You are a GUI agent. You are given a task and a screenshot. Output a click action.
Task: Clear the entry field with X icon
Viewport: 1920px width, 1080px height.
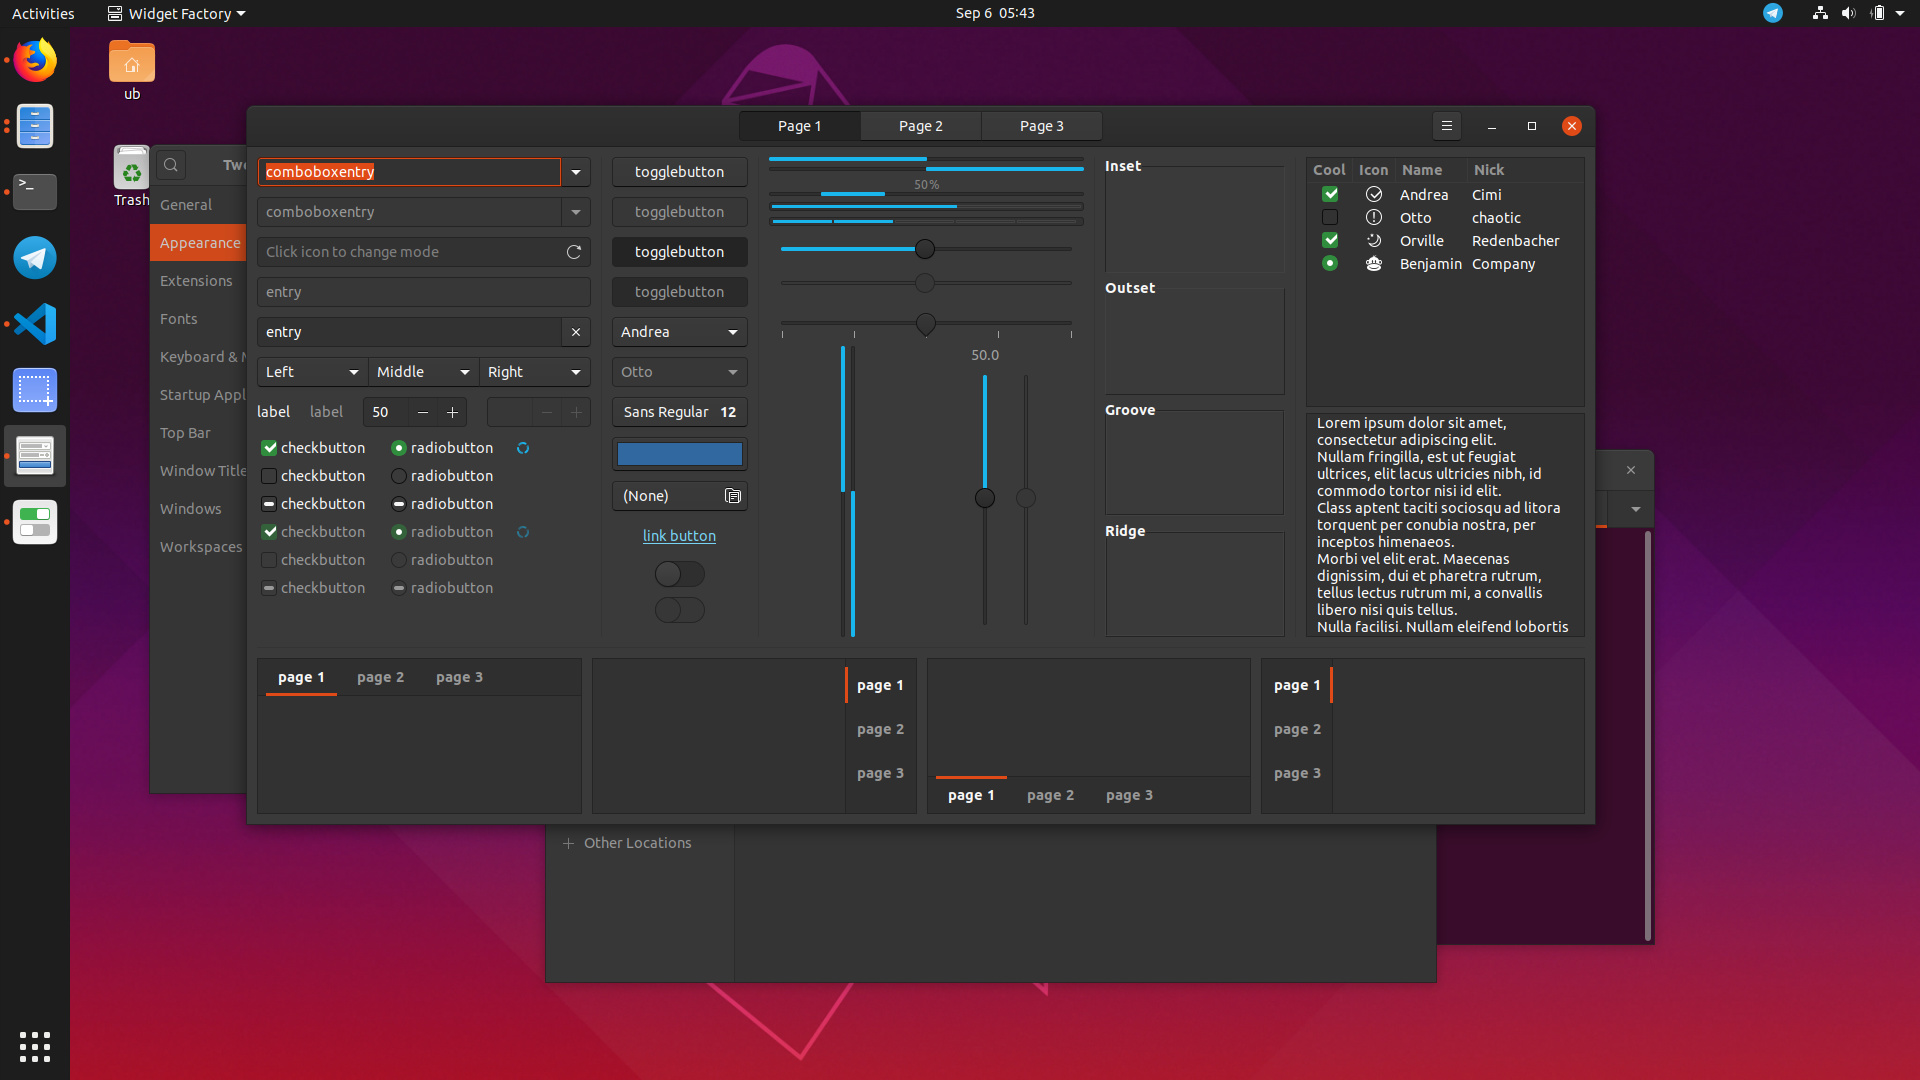coord(576,332)
